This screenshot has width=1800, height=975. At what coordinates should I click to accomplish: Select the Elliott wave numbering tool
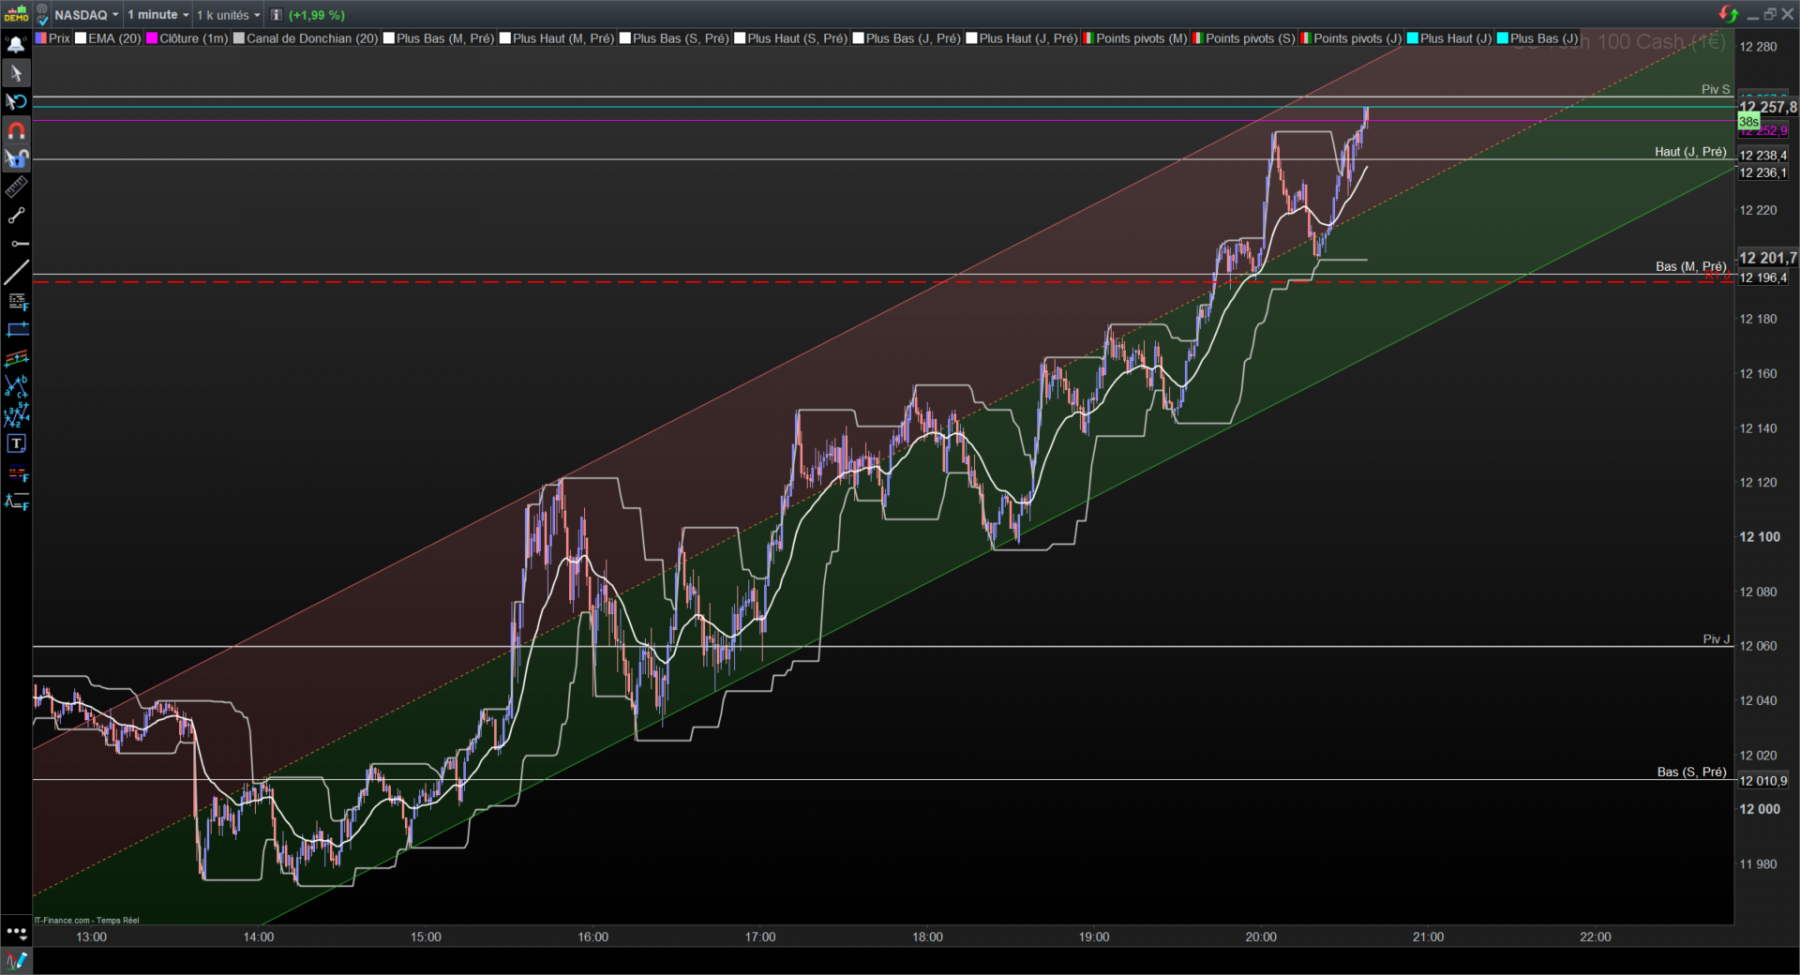pyautogui.click(x=16, y=414)
